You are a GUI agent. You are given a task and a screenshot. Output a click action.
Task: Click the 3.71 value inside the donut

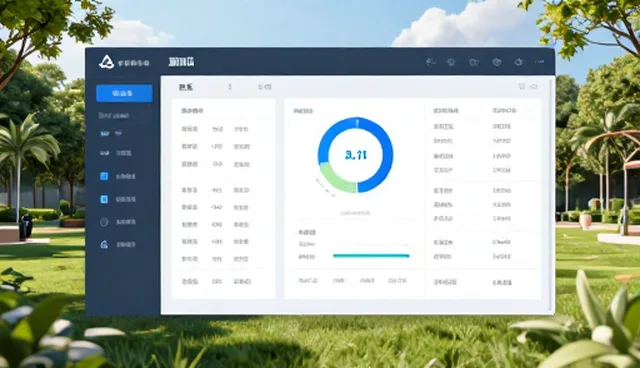356,155
